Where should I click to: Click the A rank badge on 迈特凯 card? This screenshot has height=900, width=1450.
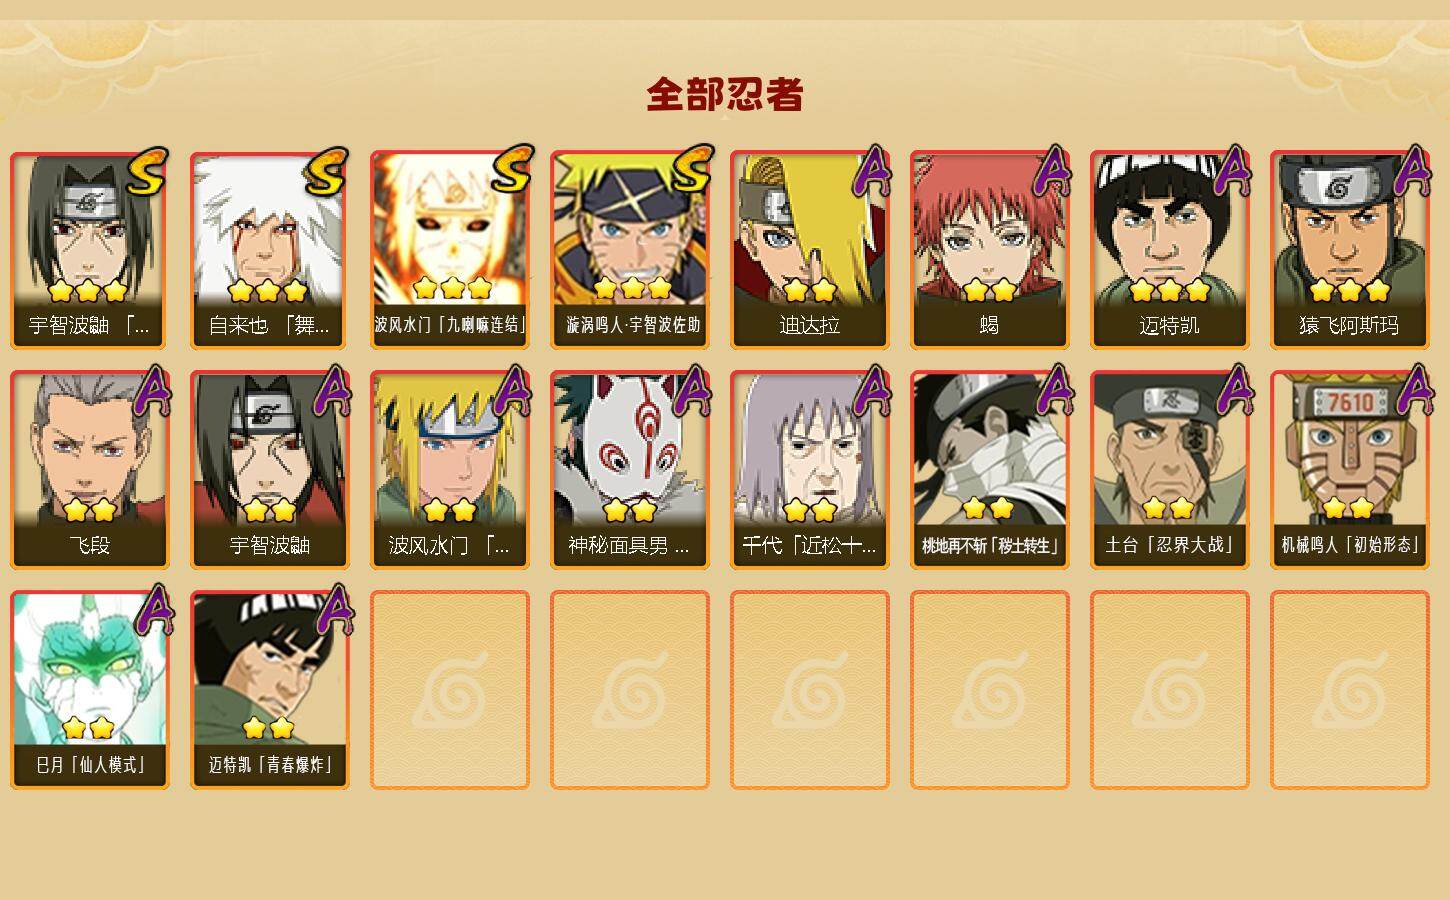[1232, 170]
